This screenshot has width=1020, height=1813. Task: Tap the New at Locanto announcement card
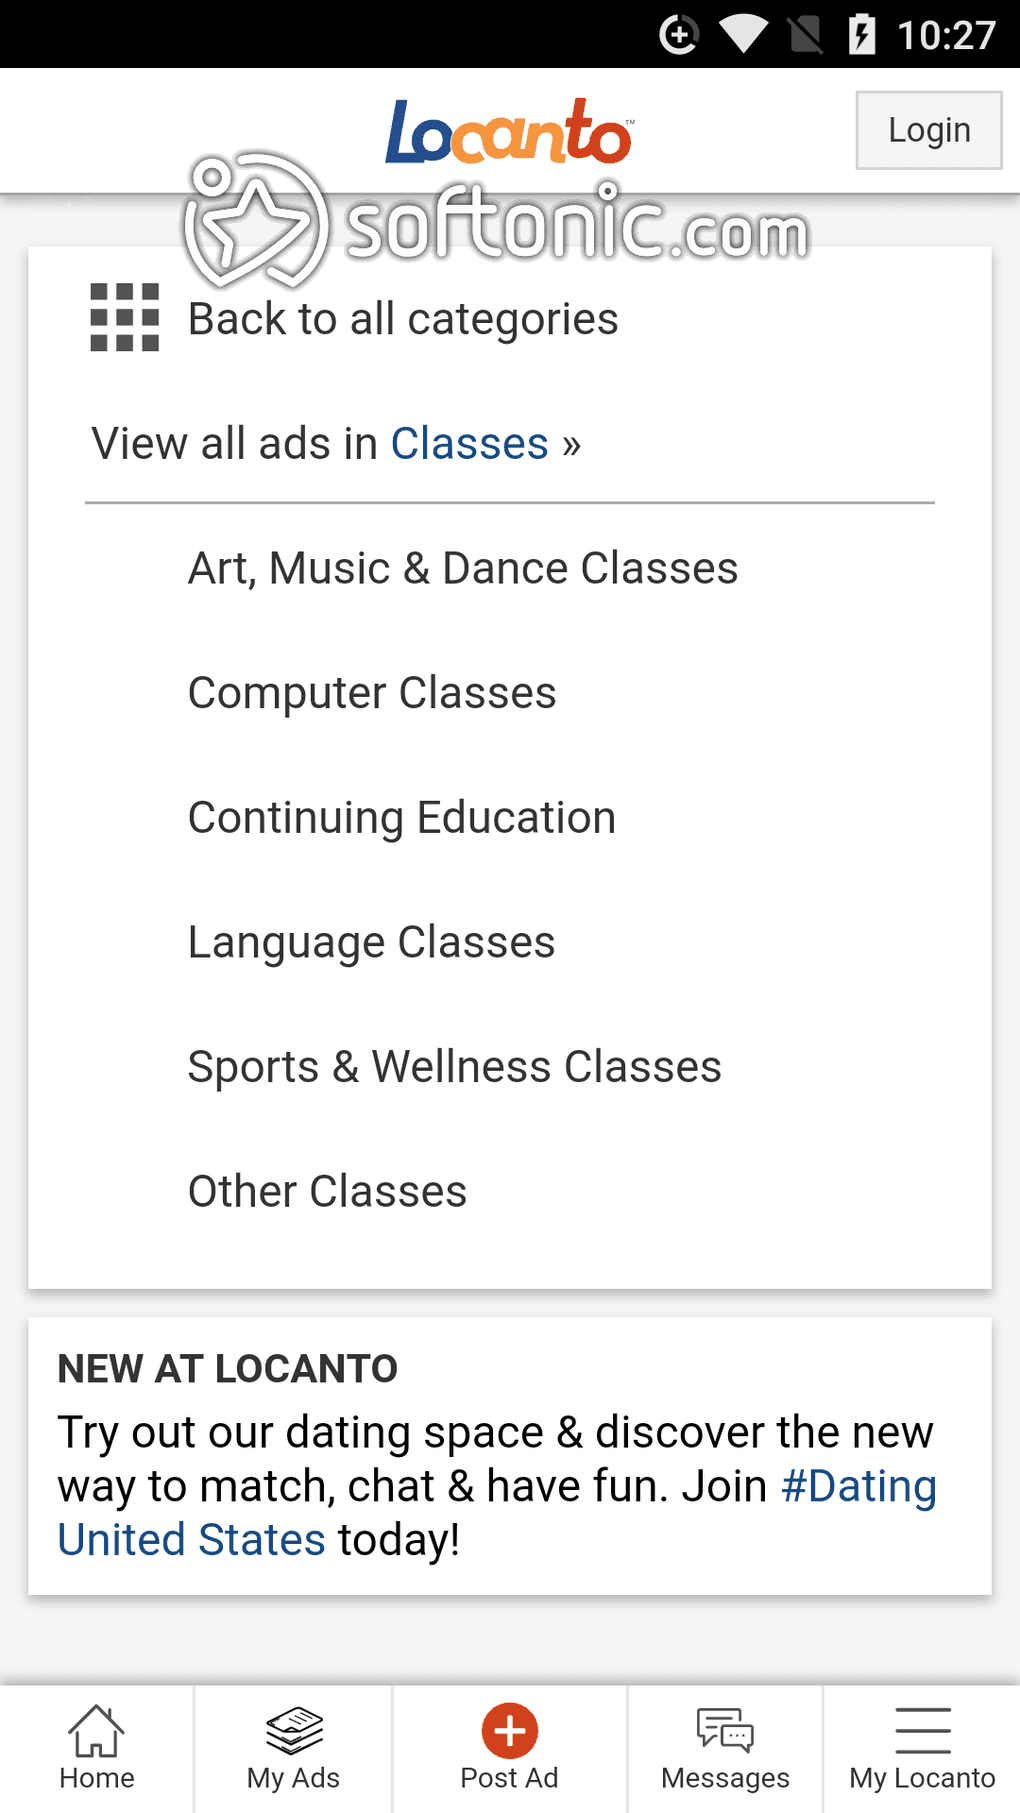click(x=510, y=1456)
